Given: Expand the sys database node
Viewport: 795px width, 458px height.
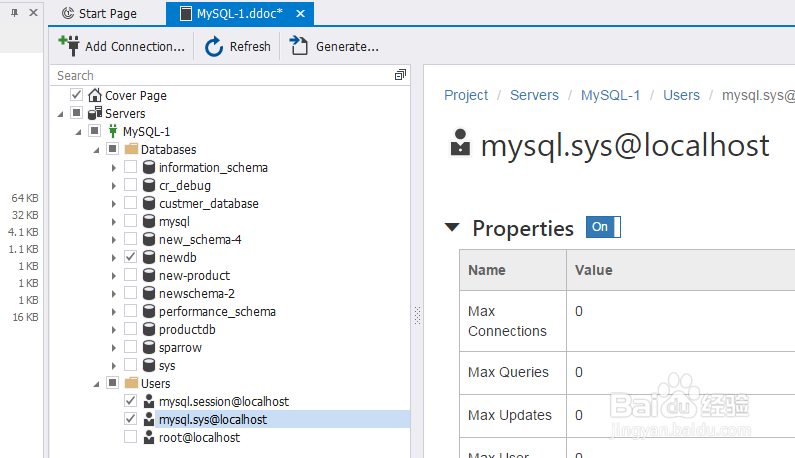Looking at the screenshot, I should (x=114, y=366).
